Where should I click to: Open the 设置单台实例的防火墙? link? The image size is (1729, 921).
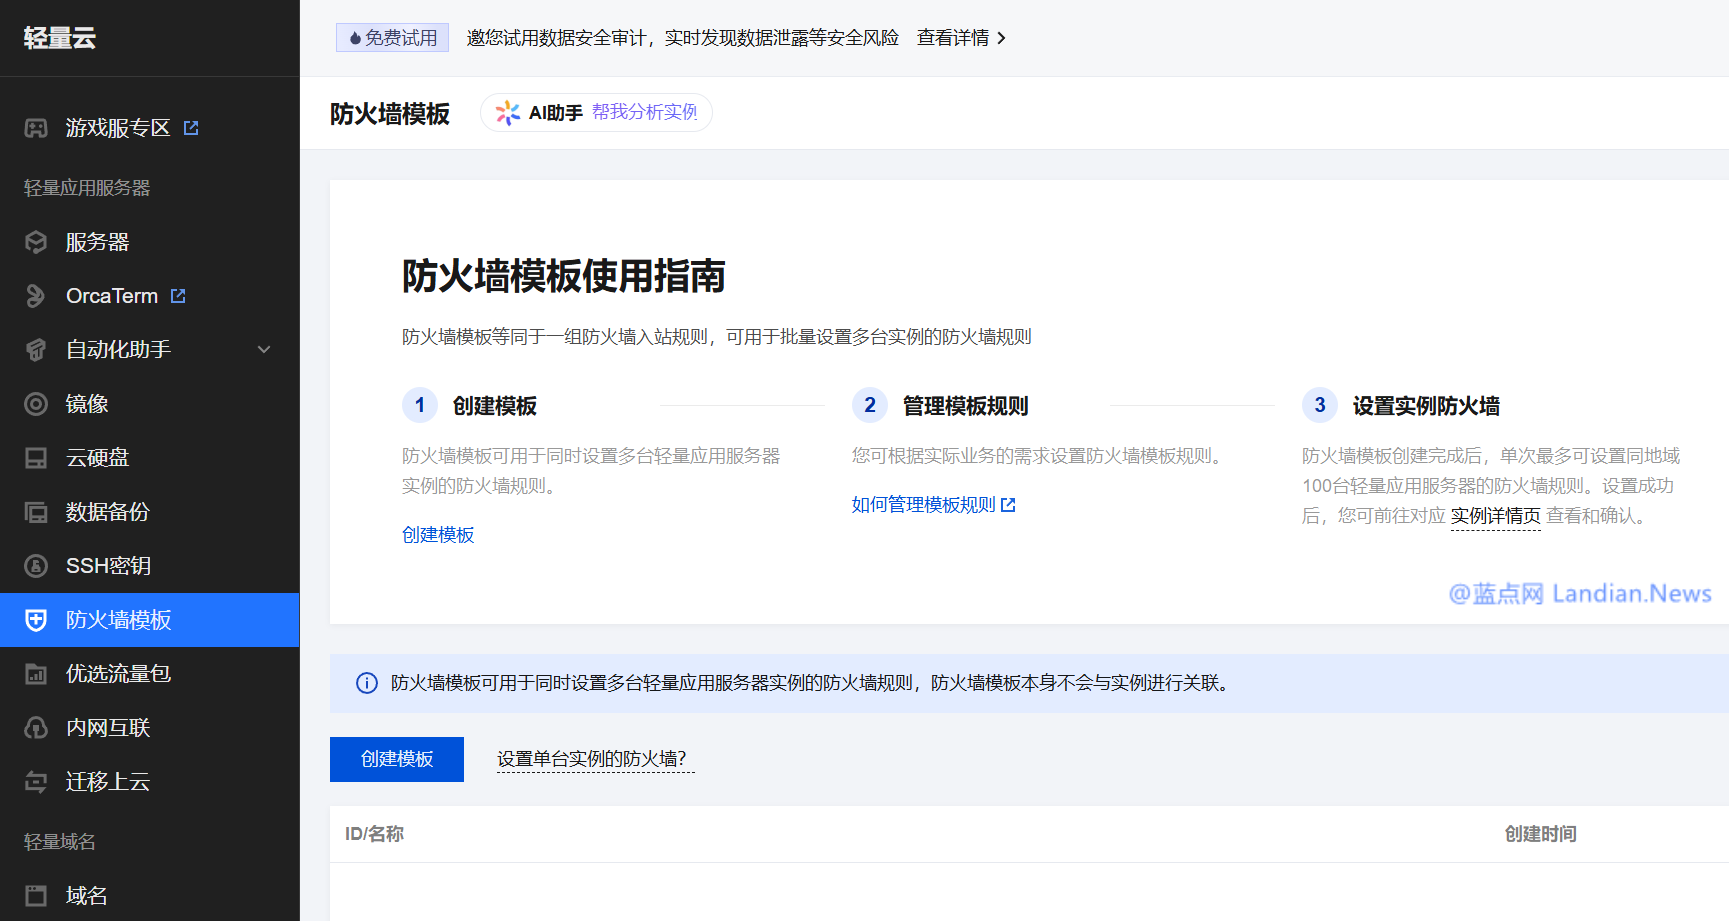click(x=592, y=759)
